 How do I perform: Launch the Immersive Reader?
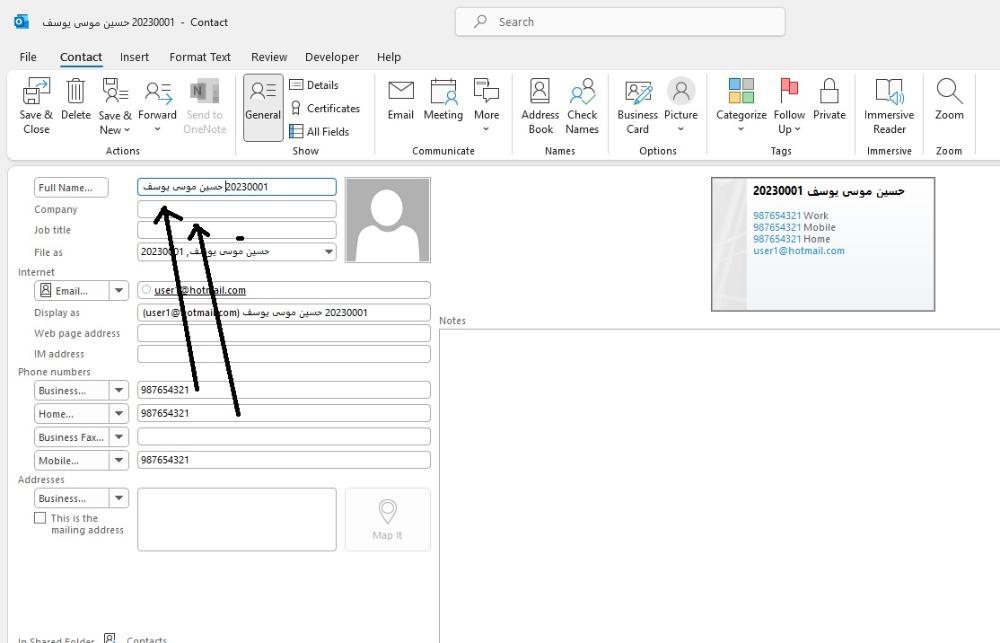[889, 91]
